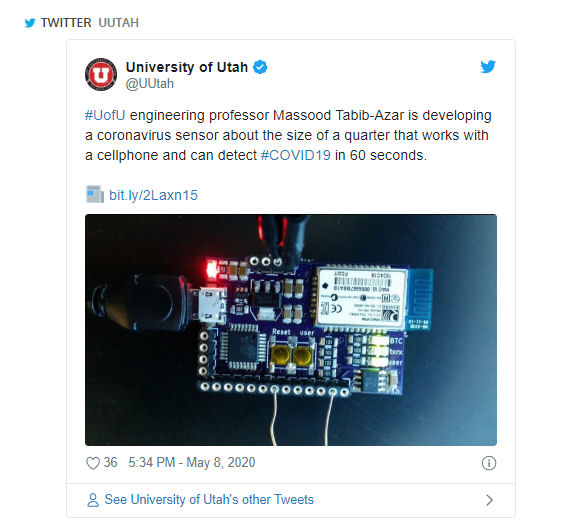Click the Twitter logo inside the tweet card
Viewport: 580px width, 524px height.
click(488, 67)
